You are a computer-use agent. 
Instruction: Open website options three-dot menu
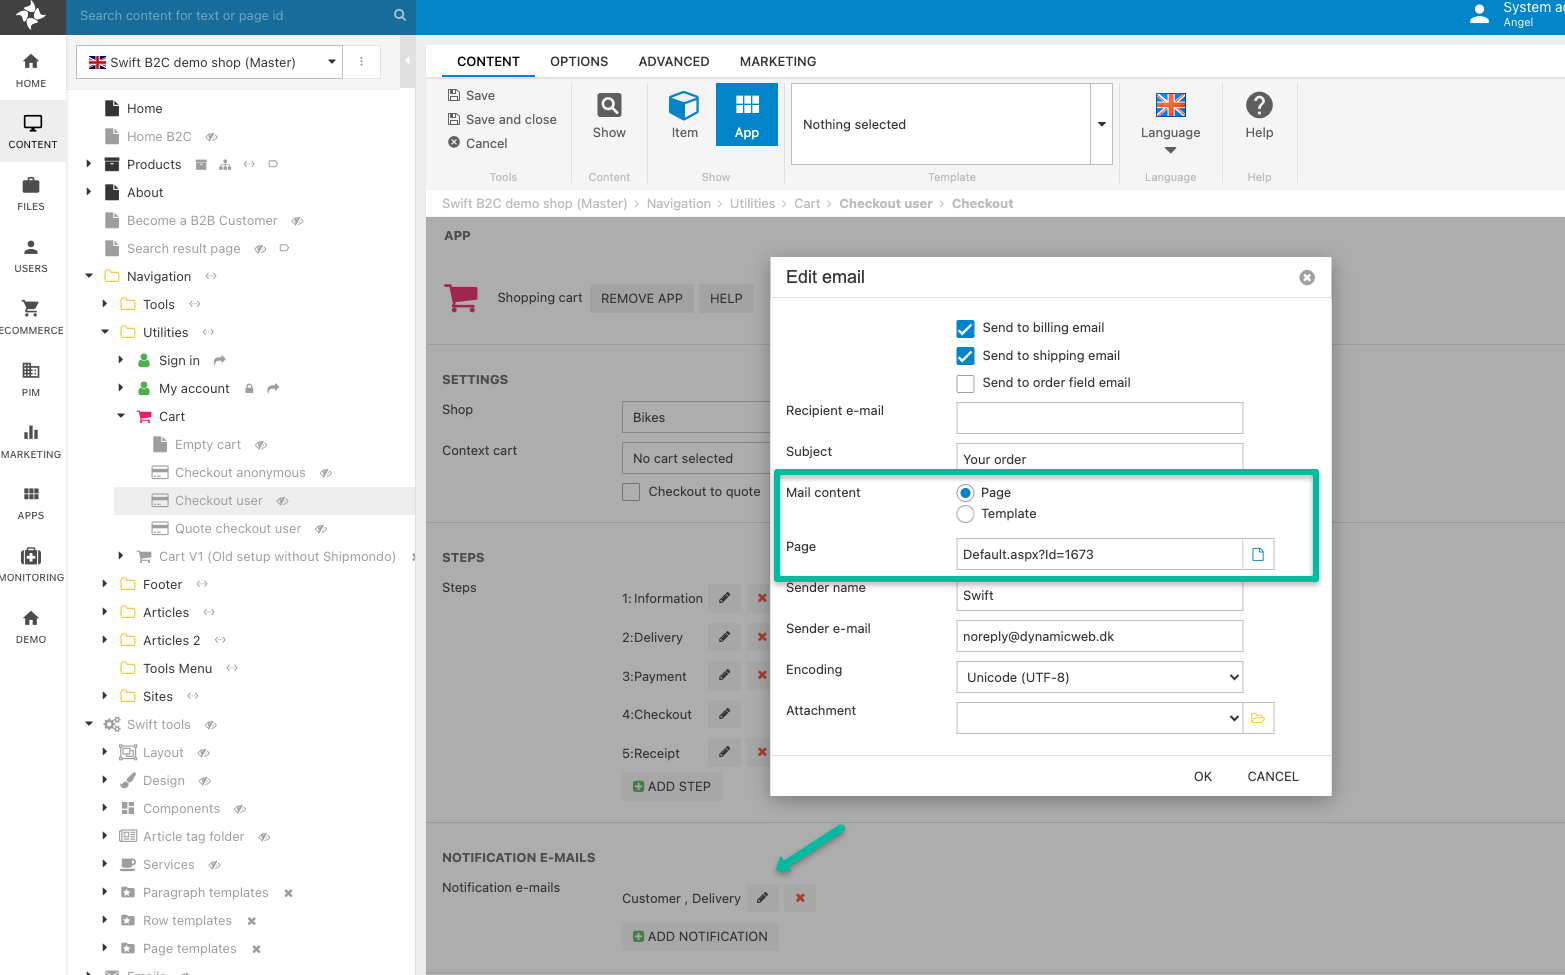362,62
